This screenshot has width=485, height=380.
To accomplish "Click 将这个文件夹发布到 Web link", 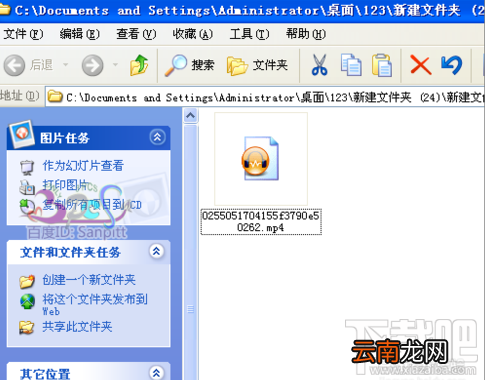I will point(95,304).
